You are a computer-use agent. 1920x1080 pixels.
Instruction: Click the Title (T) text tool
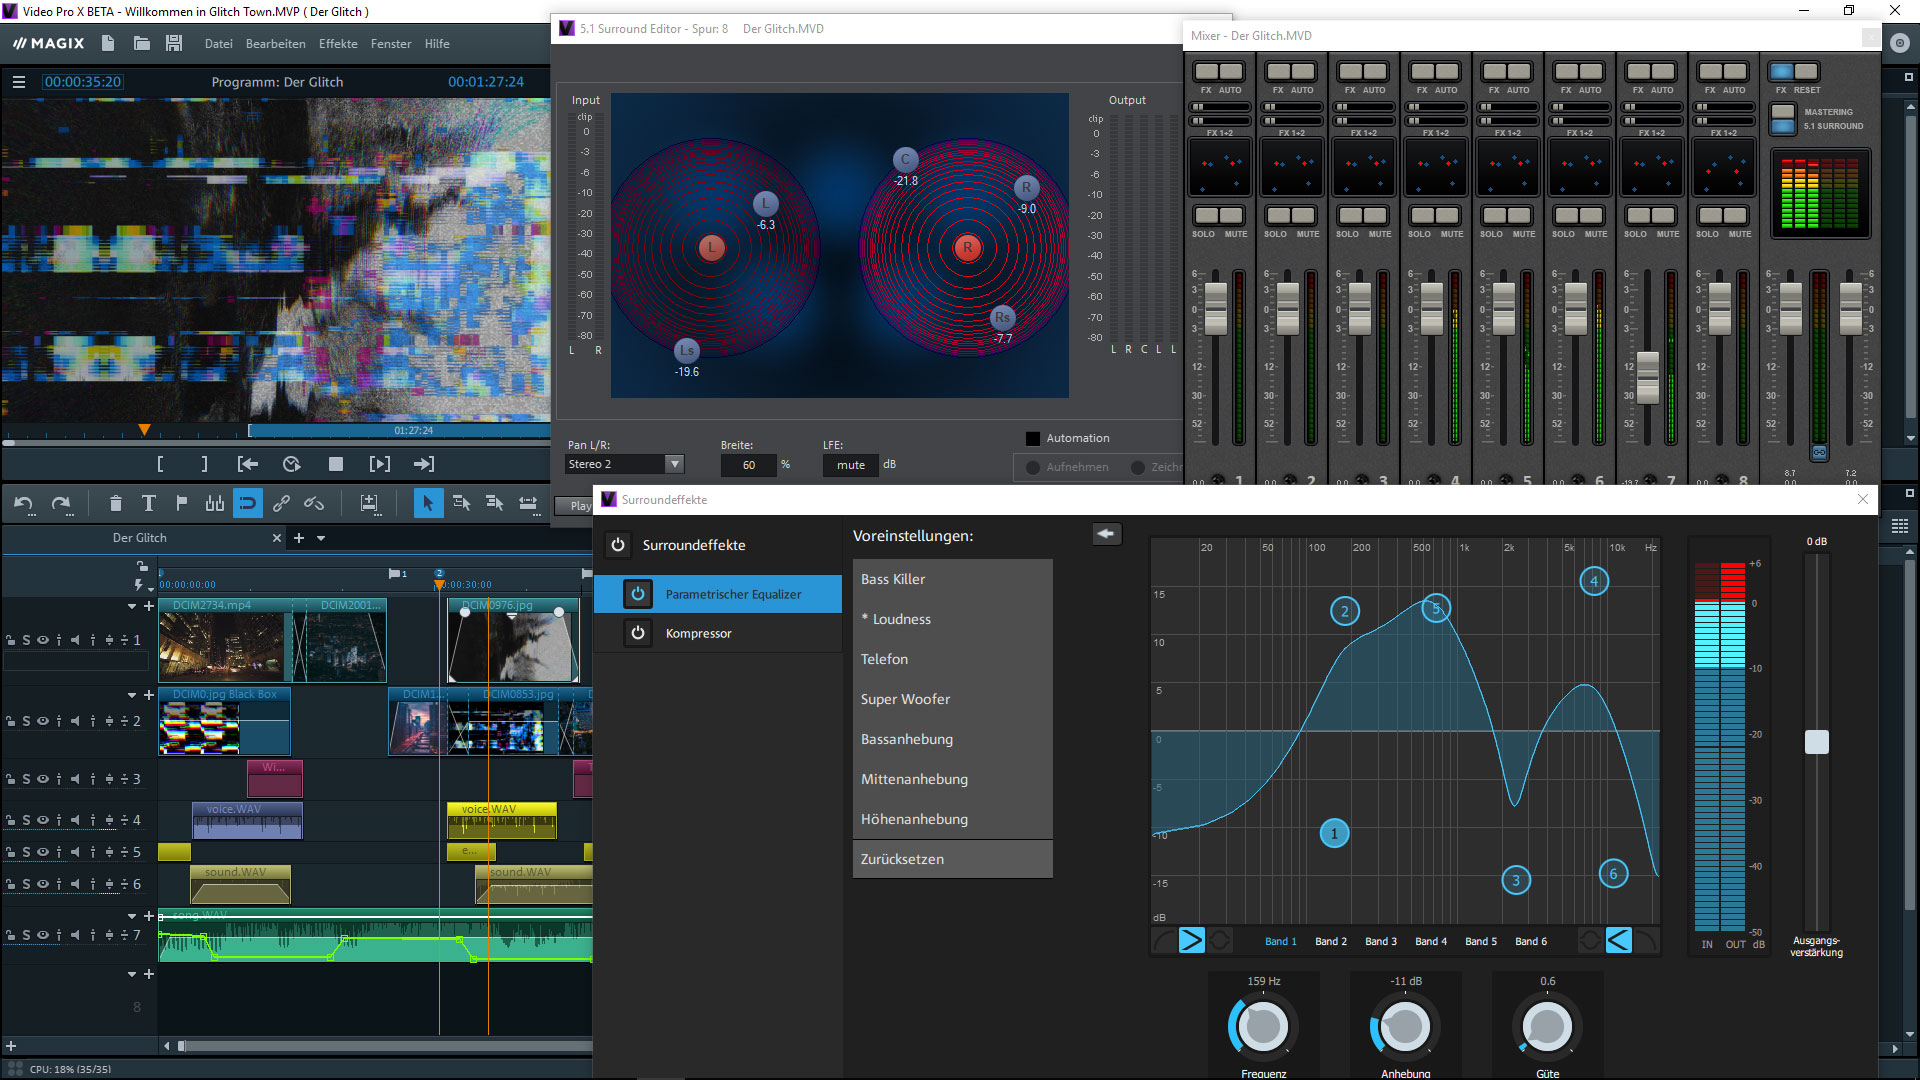pos(148,503)
